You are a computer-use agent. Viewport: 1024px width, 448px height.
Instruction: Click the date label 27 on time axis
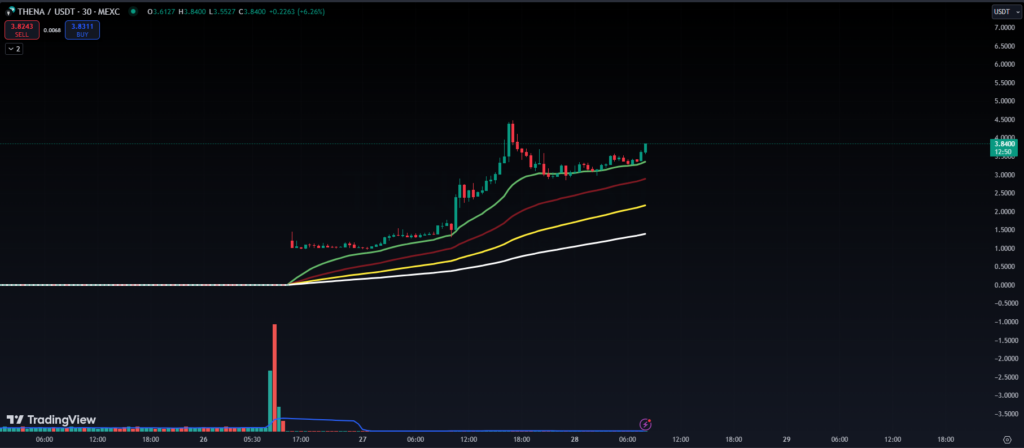point(362,440)
